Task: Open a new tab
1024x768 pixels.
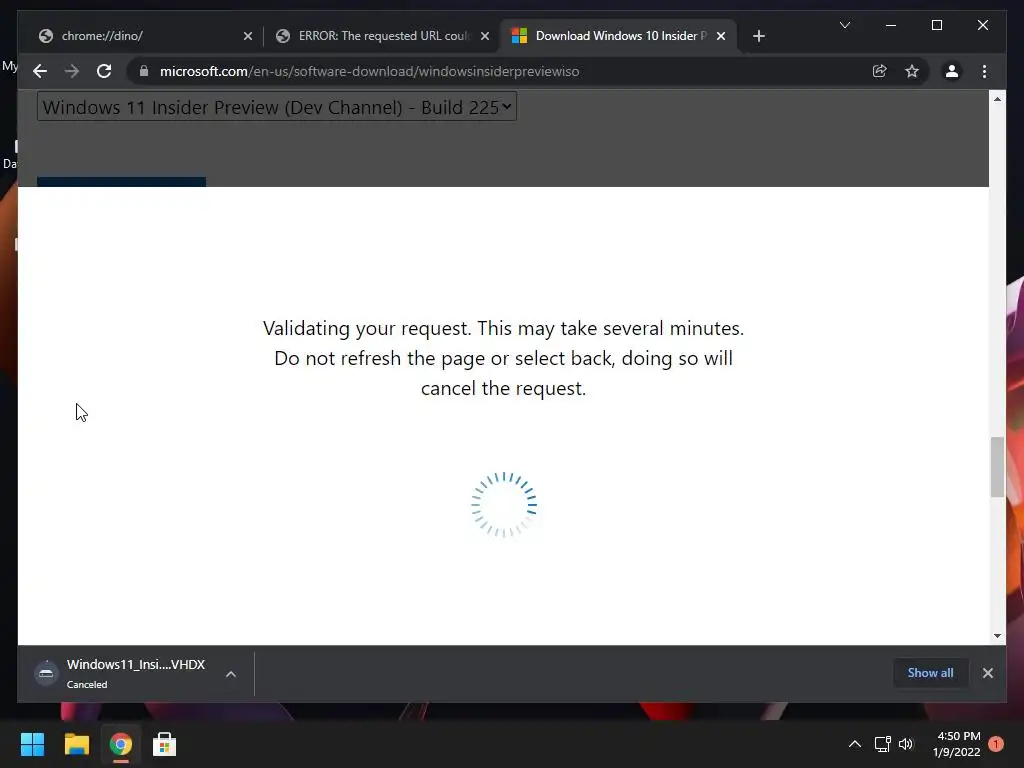Action: [x=758, y=36]
